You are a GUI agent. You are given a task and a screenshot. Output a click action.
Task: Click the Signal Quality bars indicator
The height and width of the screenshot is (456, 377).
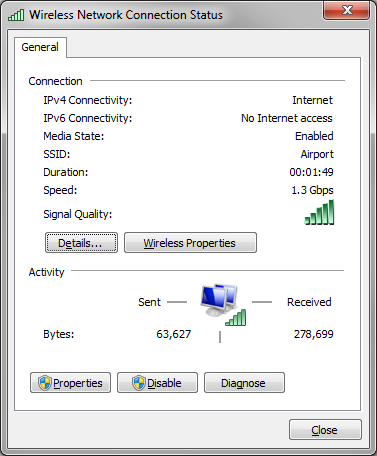pos(319,212)
